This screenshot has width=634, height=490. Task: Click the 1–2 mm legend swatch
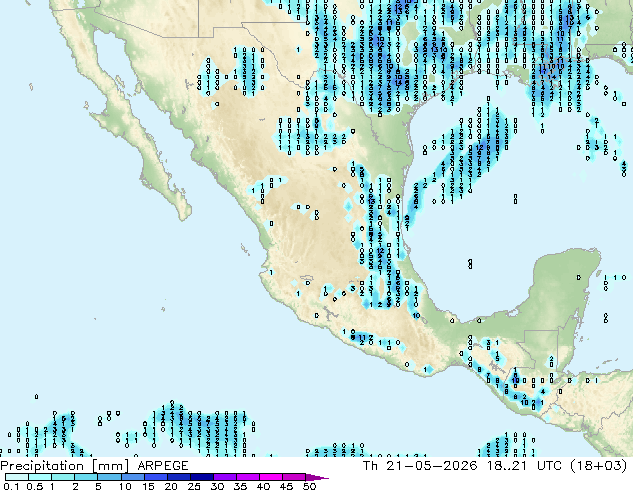63,477
